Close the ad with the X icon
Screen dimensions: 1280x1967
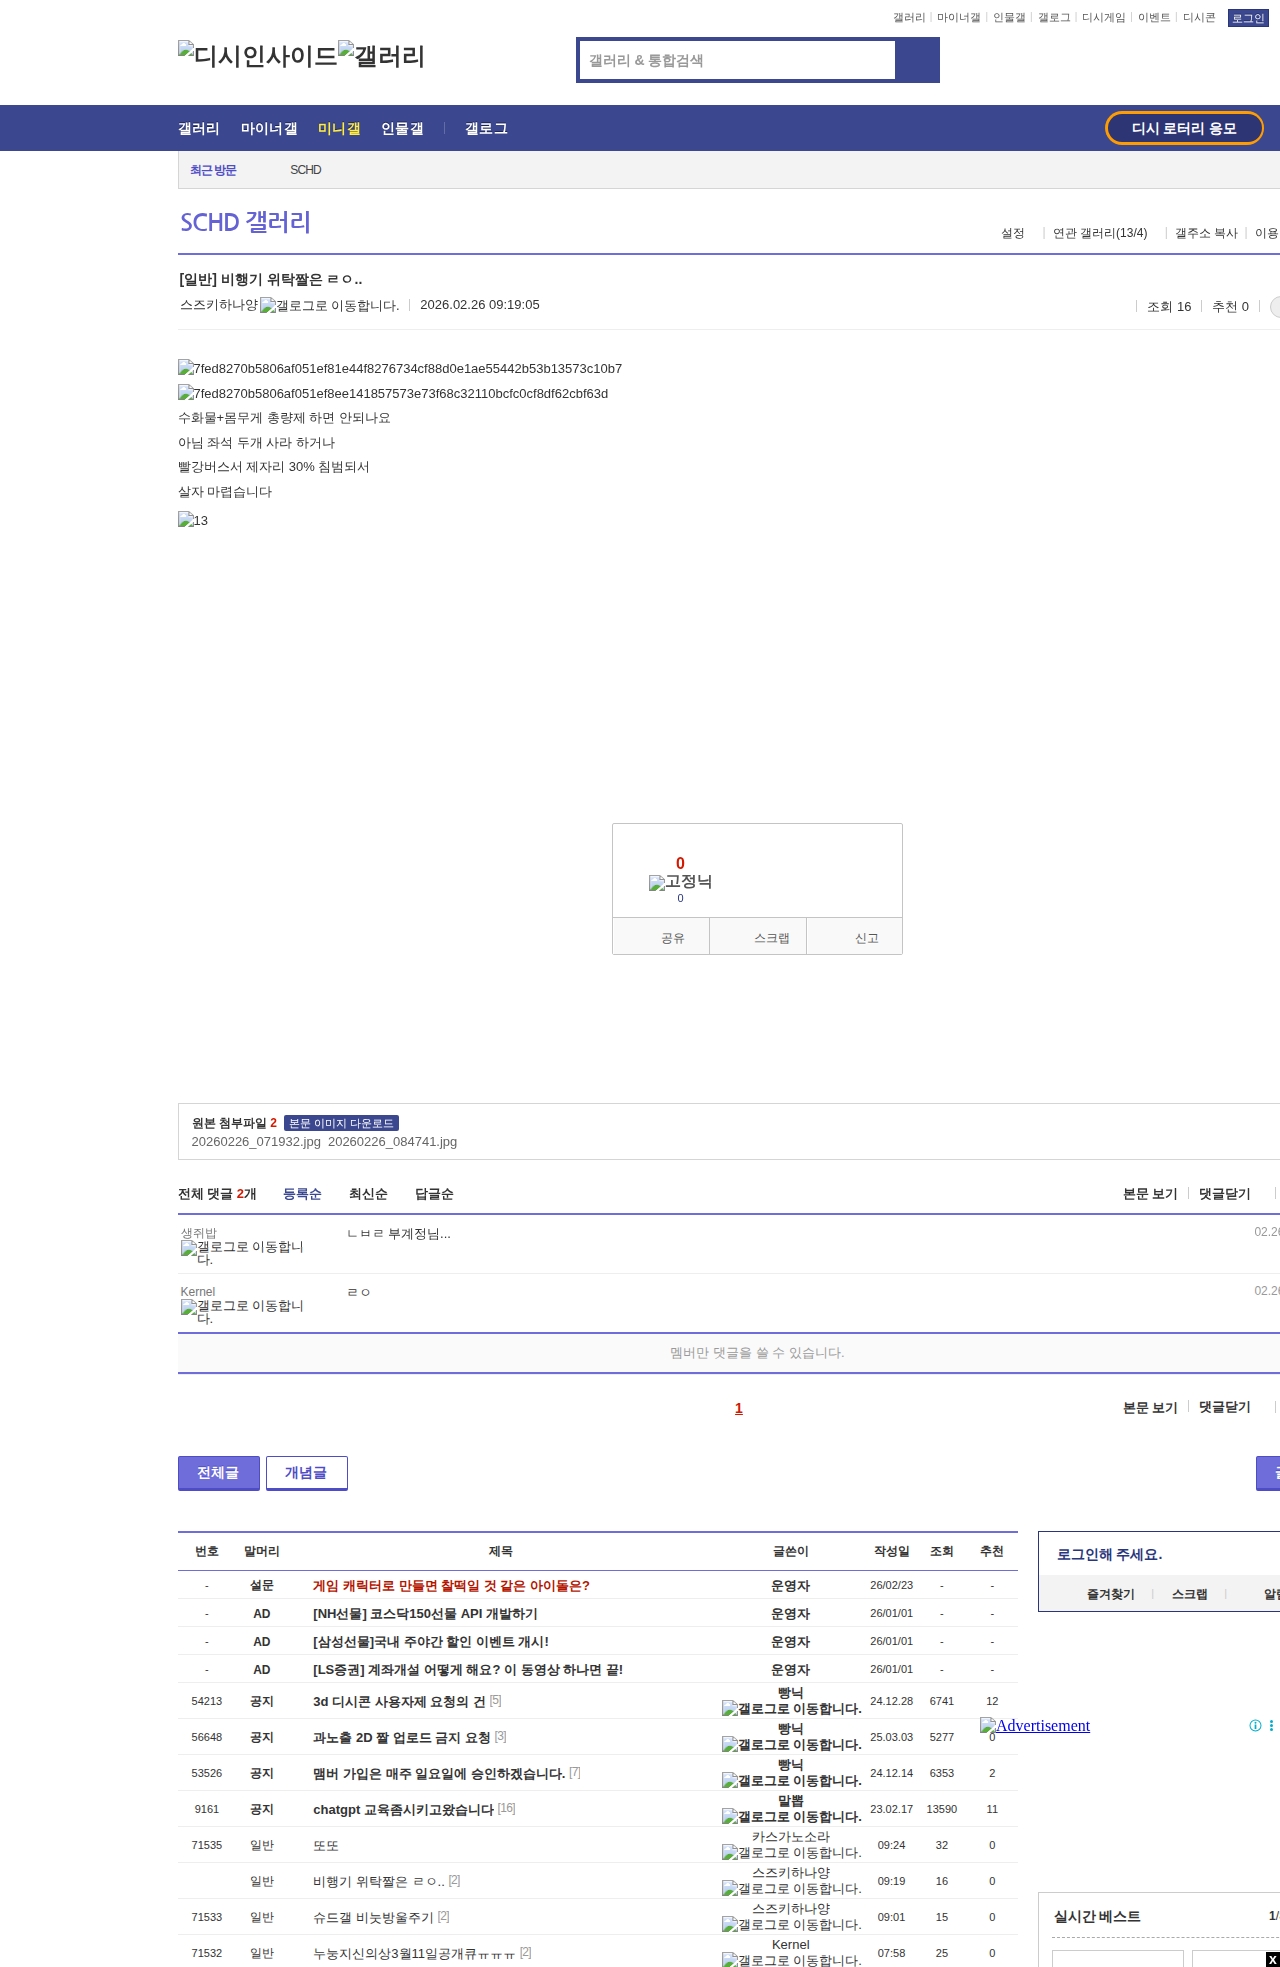(x=1272, y=1959)
